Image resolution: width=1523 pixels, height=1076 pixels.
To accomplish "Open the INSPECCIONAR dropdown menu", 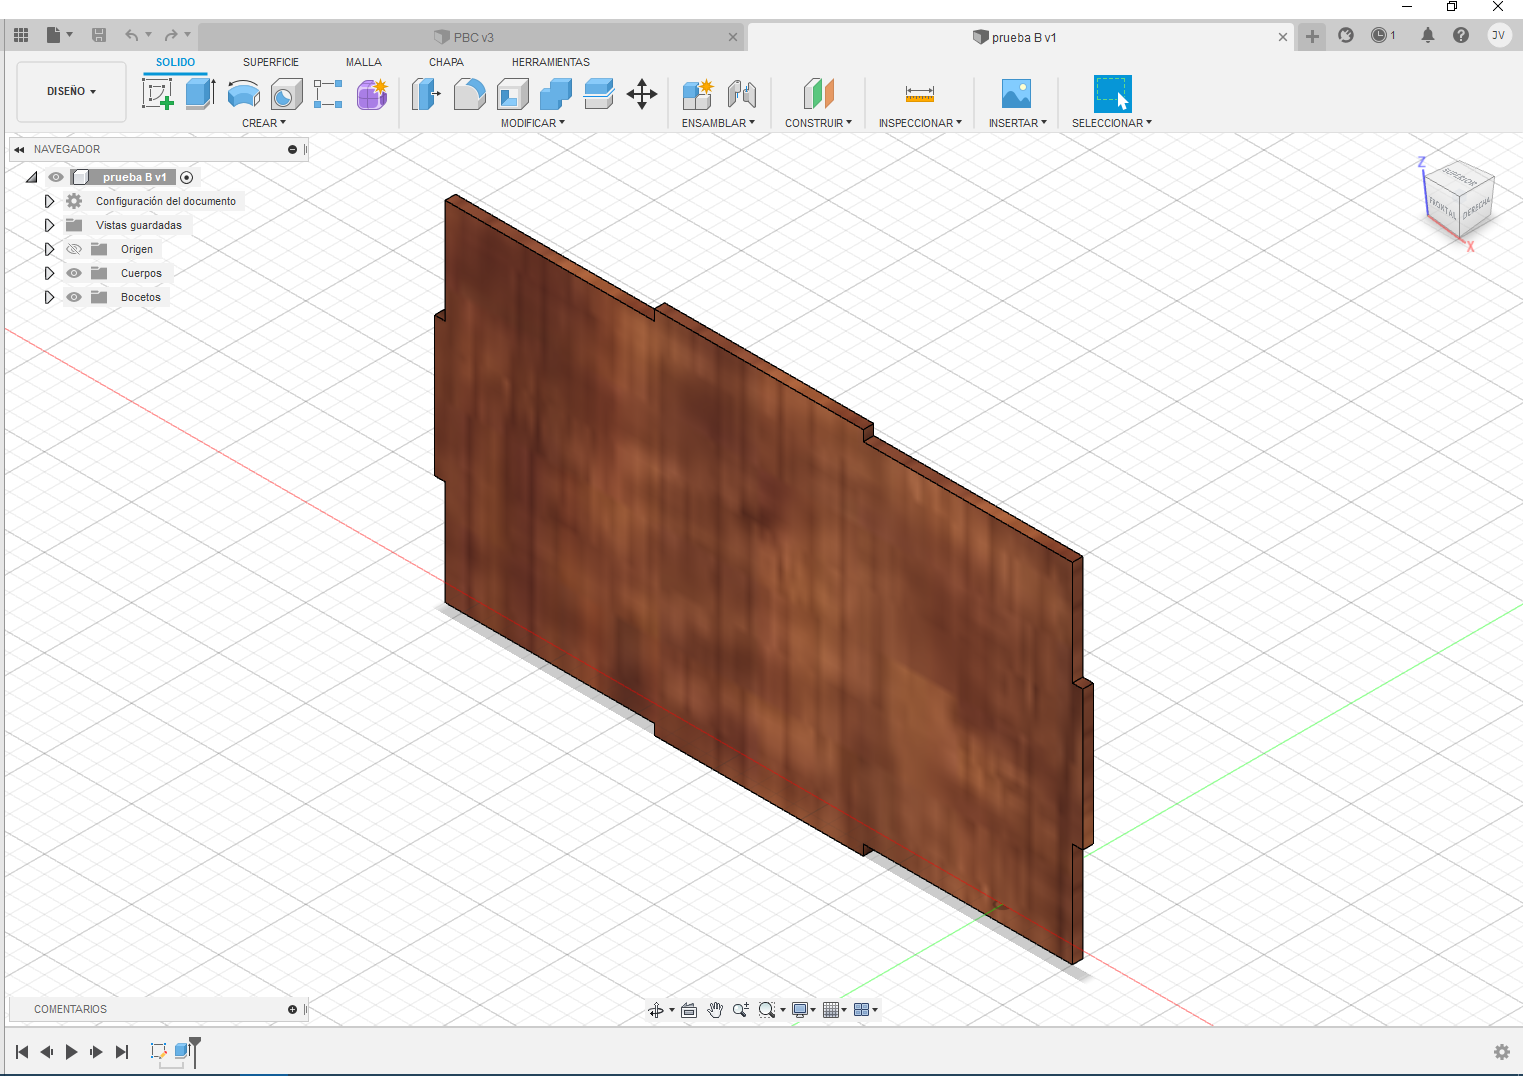I will pyautogui.click(x=920, y=123).
